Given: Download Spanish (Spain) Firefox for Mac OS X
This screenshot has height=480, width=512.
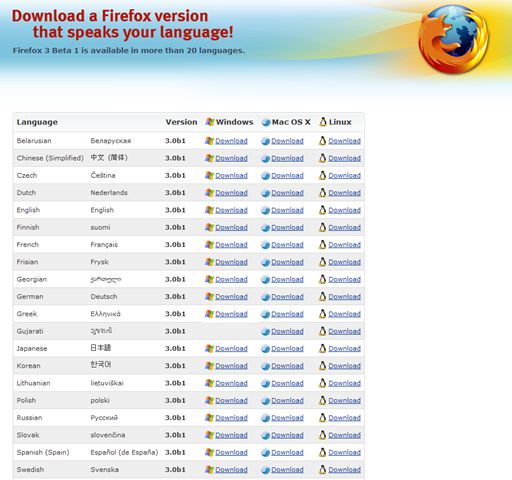Looking at the screenshot, I should [287, 453].
